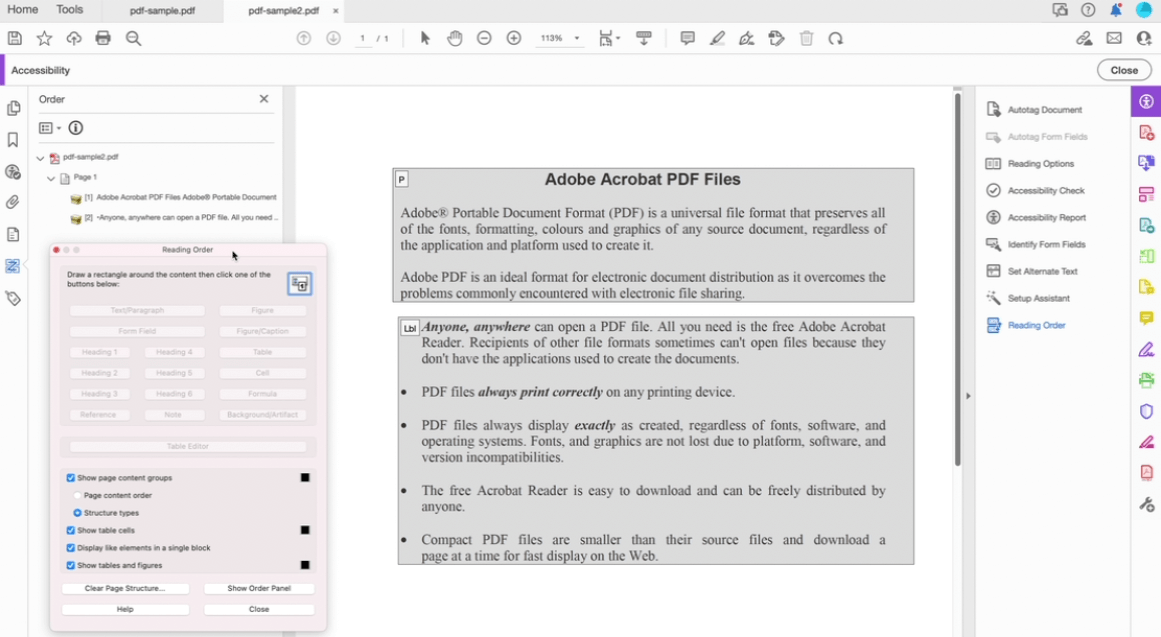Open Page Thumbnails in left sidebar

pyautogui.click(x=13, y=108)
